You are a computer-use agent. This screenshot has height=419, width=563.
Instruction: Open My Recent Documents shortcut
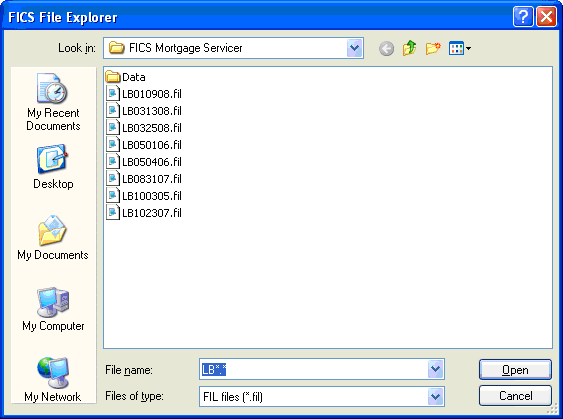53,102
